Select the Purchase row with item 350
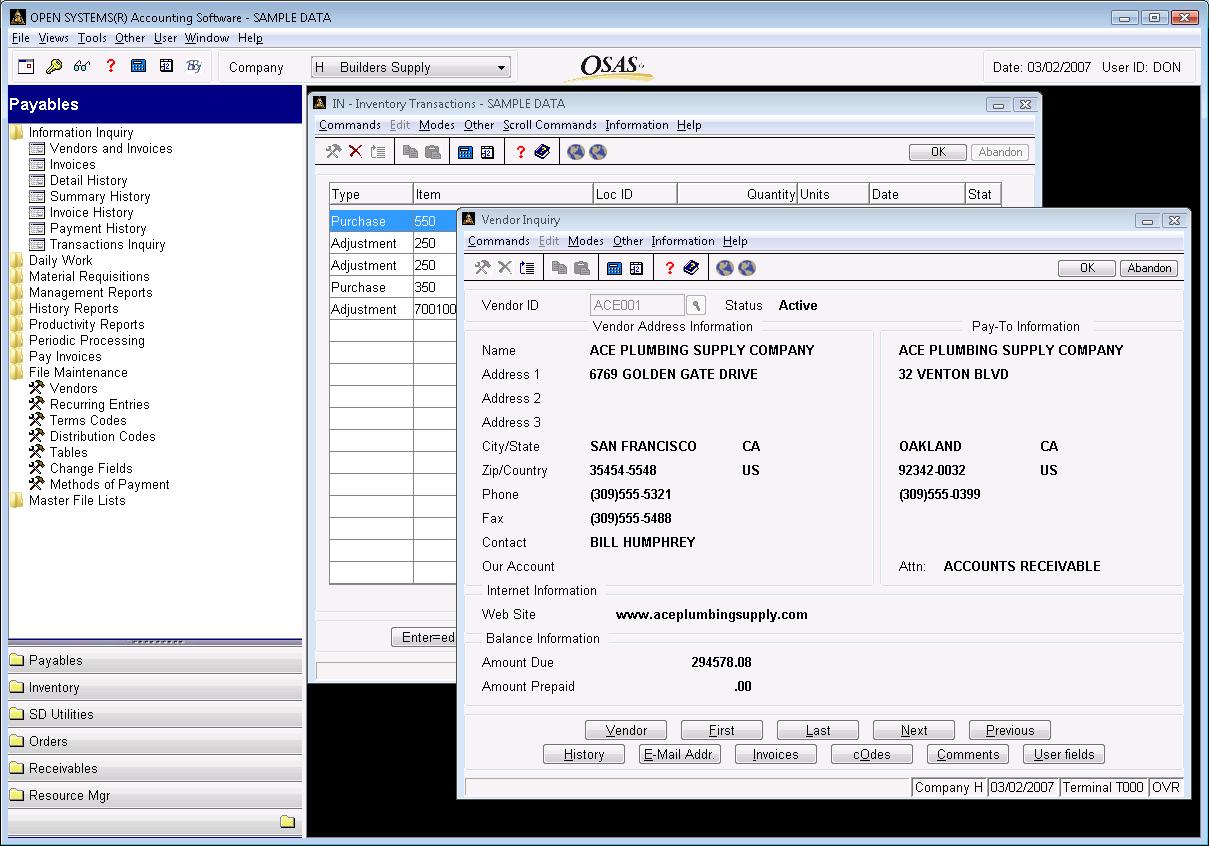The width and height of the screenshot is (1209, 846). (393, 287)
